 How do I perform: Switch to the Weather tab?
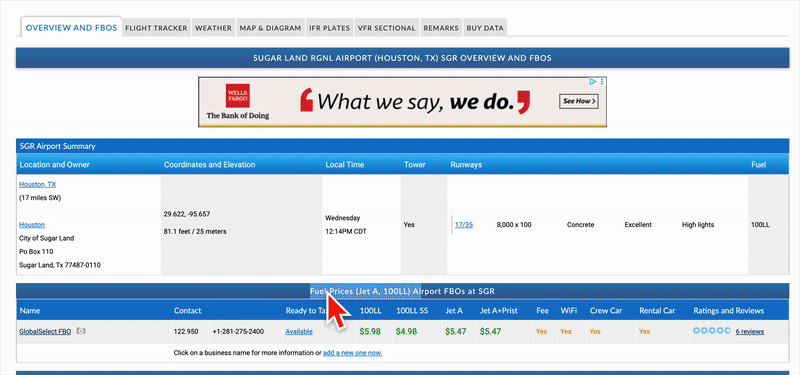click(213, 28)
